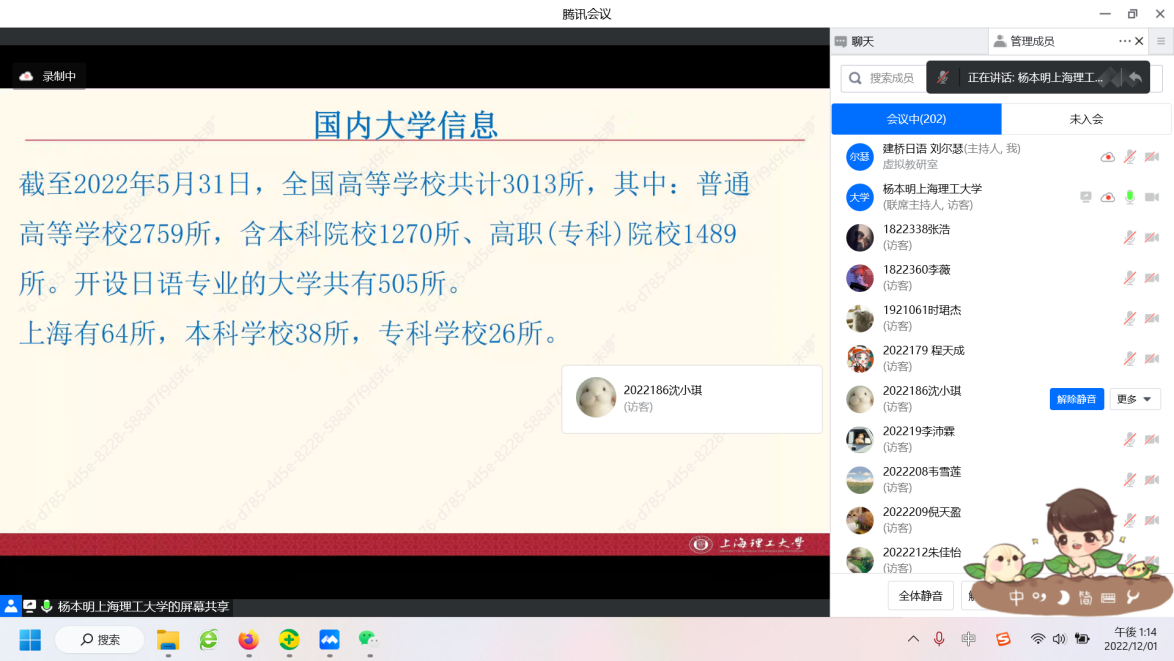Open the WeChat icon in the taskbar

(370, 639)
